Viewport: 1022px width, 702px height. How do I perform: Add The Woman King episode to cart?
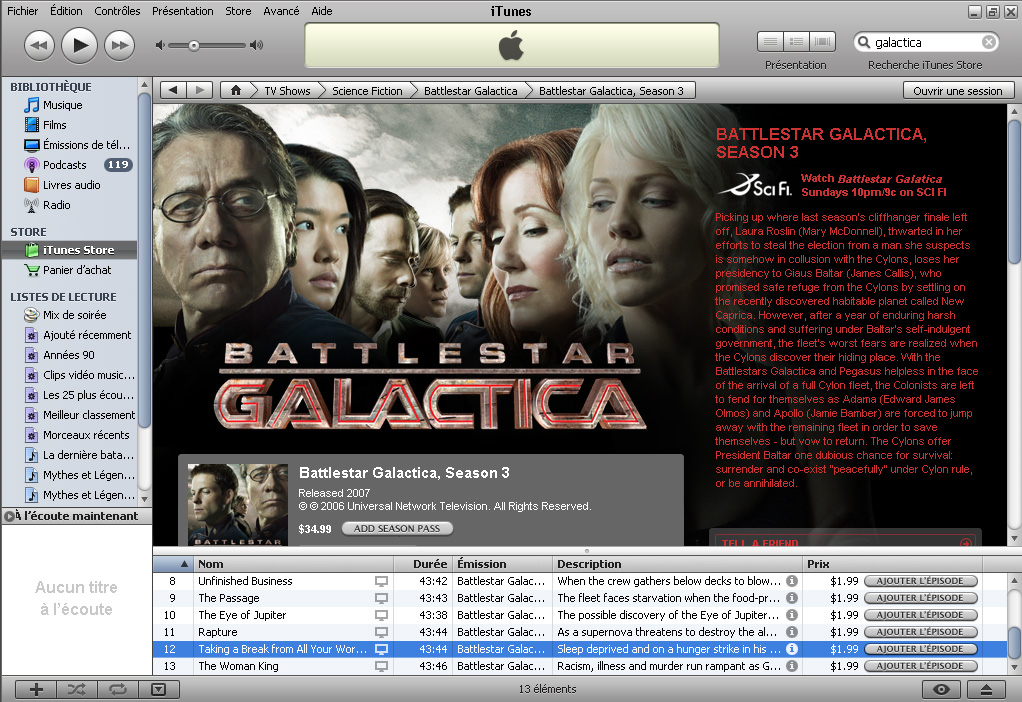click(x=921, y=666)
